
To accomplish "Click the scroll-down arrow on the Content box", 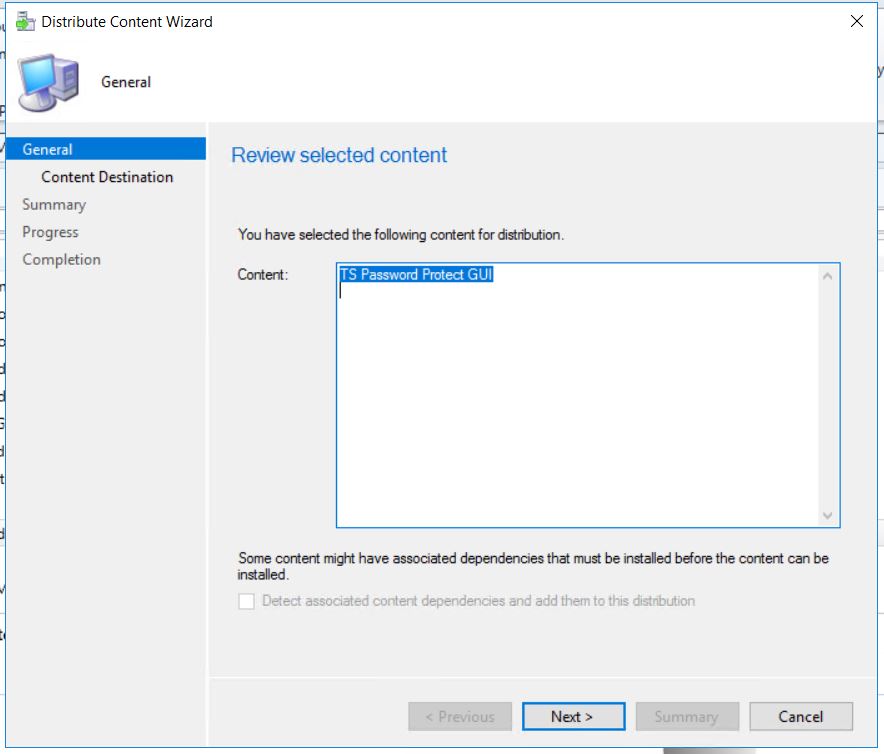I will click(828, 514).
